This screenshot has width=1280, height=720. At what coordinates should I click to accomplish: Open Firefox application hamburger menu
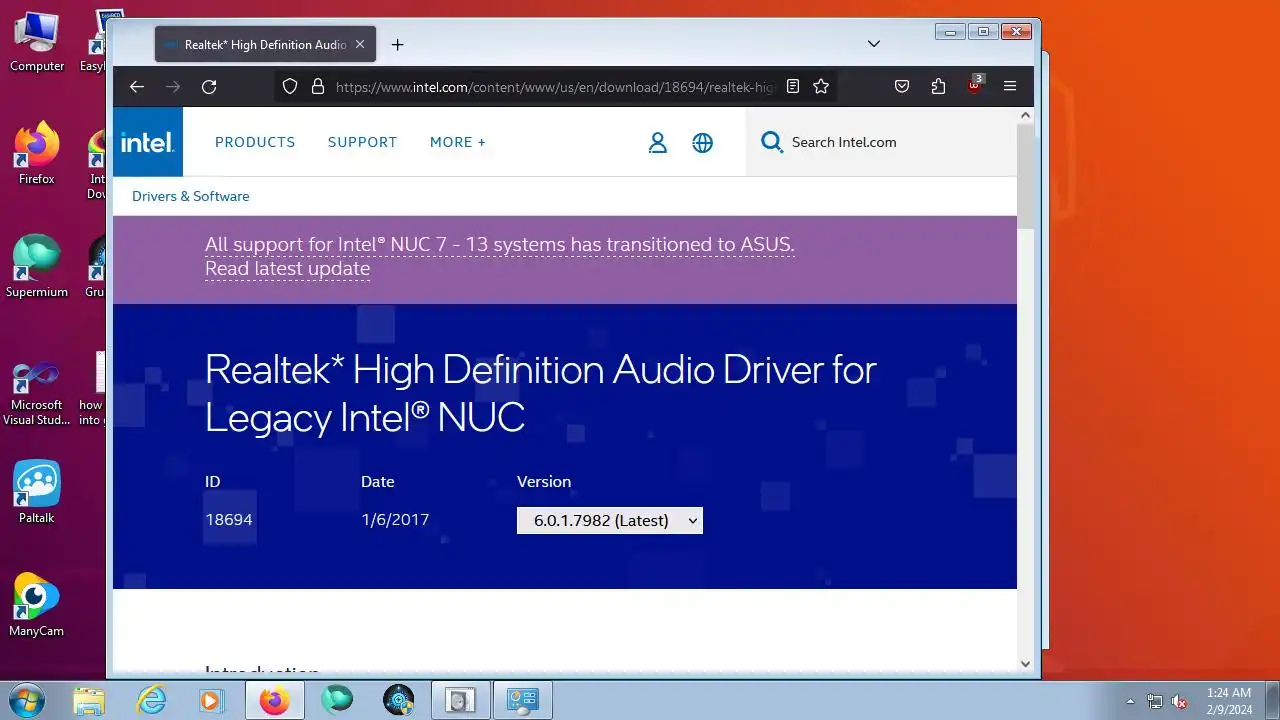point(1010,87)
